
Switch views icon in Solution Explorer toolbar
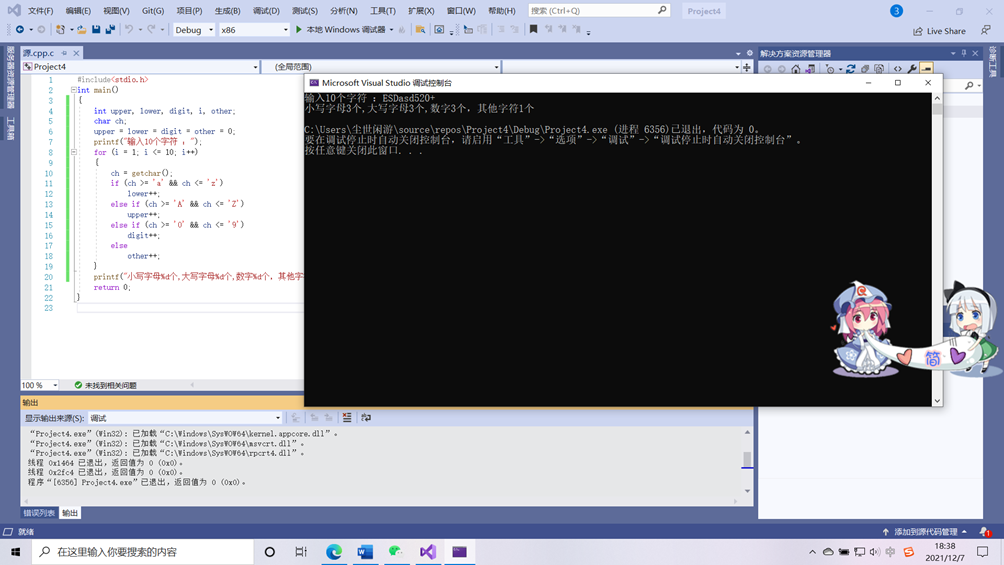[810, 69]
